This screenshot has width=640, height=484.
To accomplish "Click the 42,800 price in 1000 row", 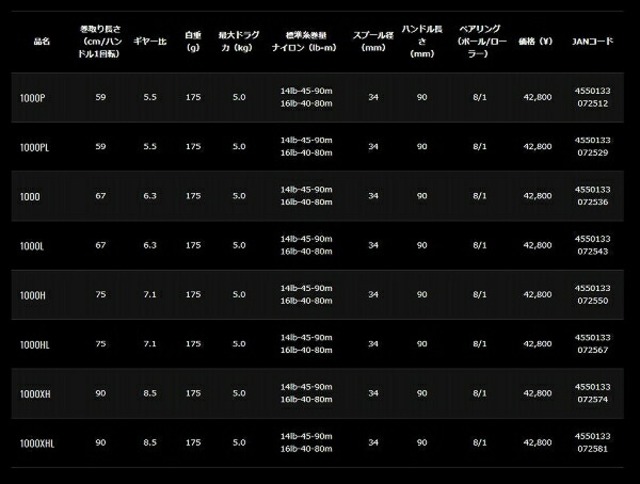I will [538, 196].
